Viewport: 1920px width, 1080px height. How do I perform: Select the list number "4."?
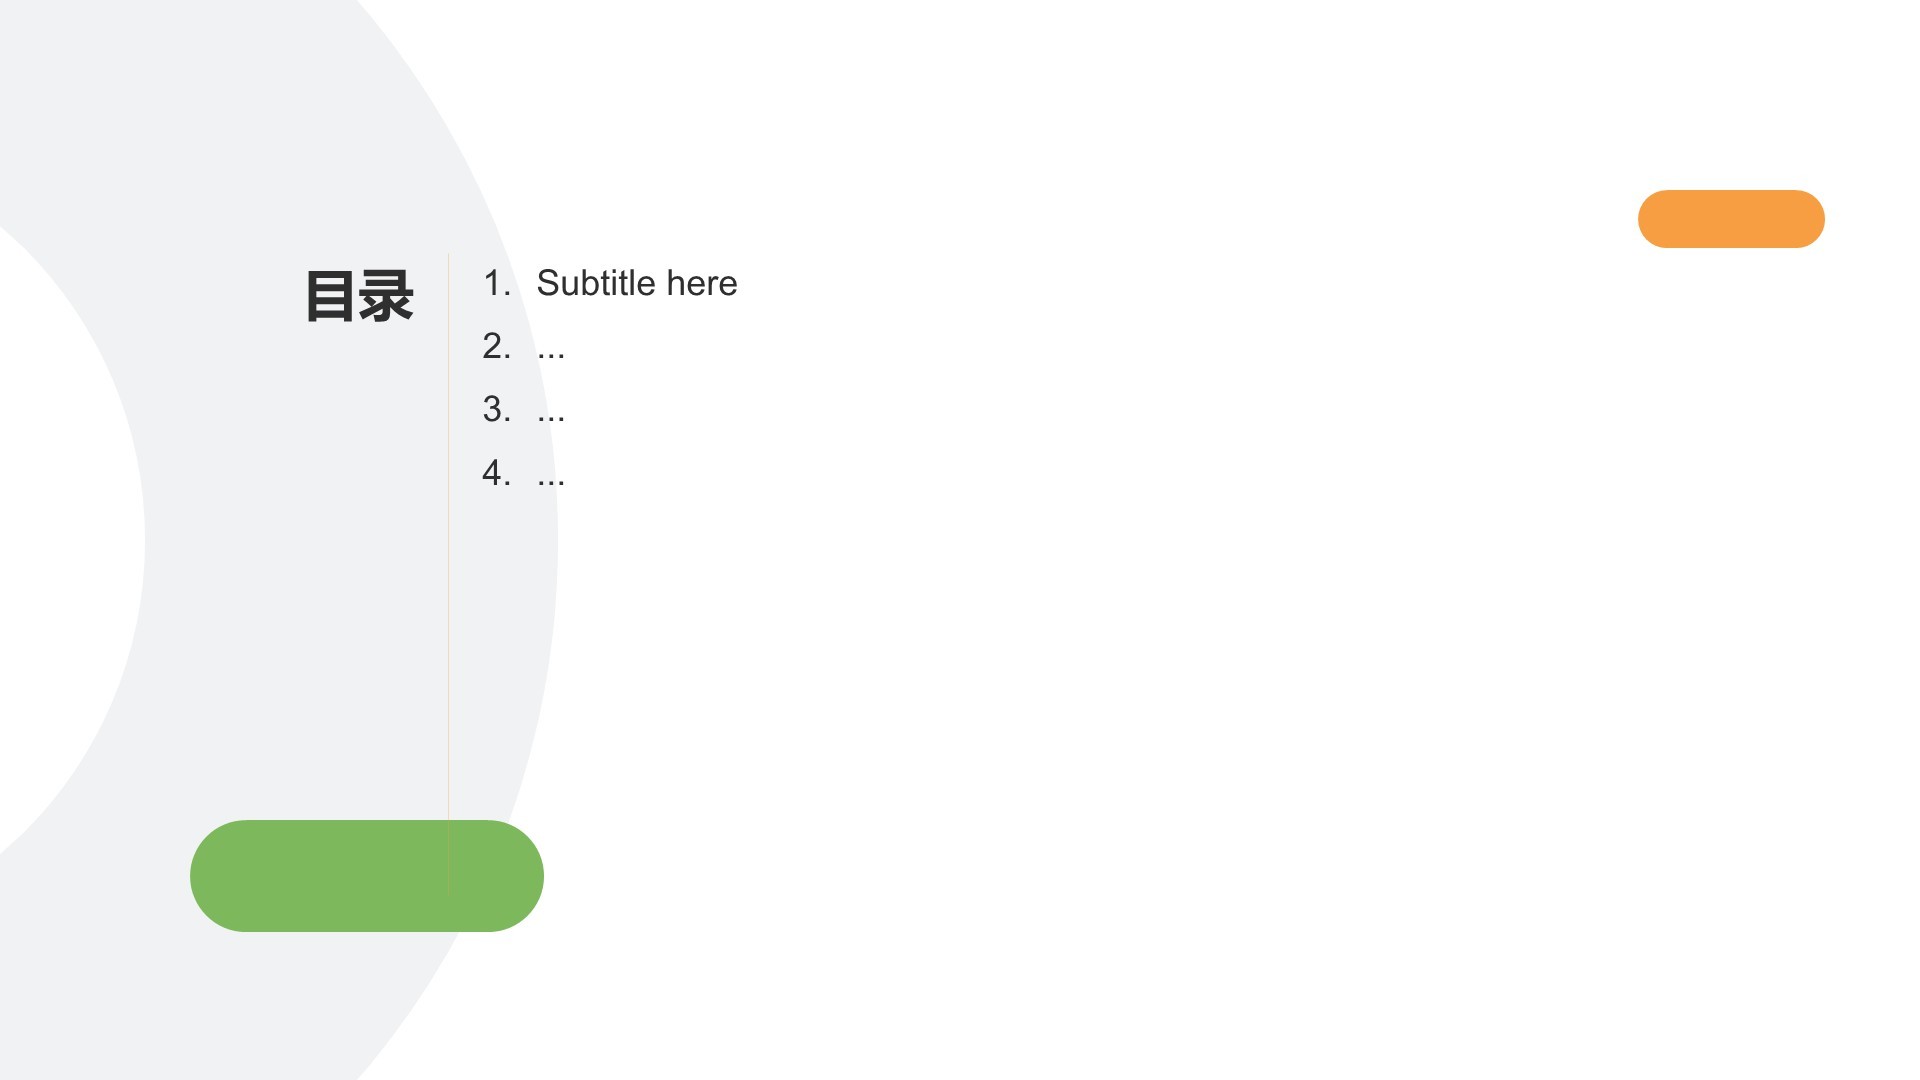[496, 472]
